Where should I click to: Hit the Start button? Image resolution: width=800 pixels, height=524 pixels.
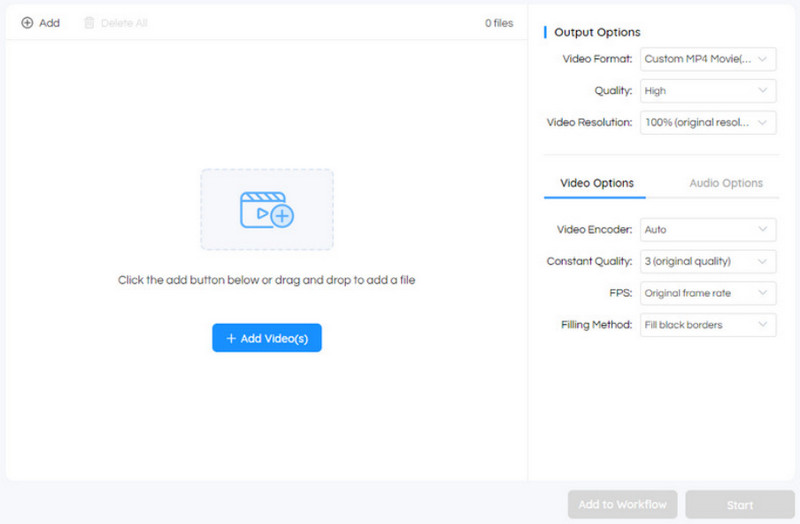pos(739,505)
